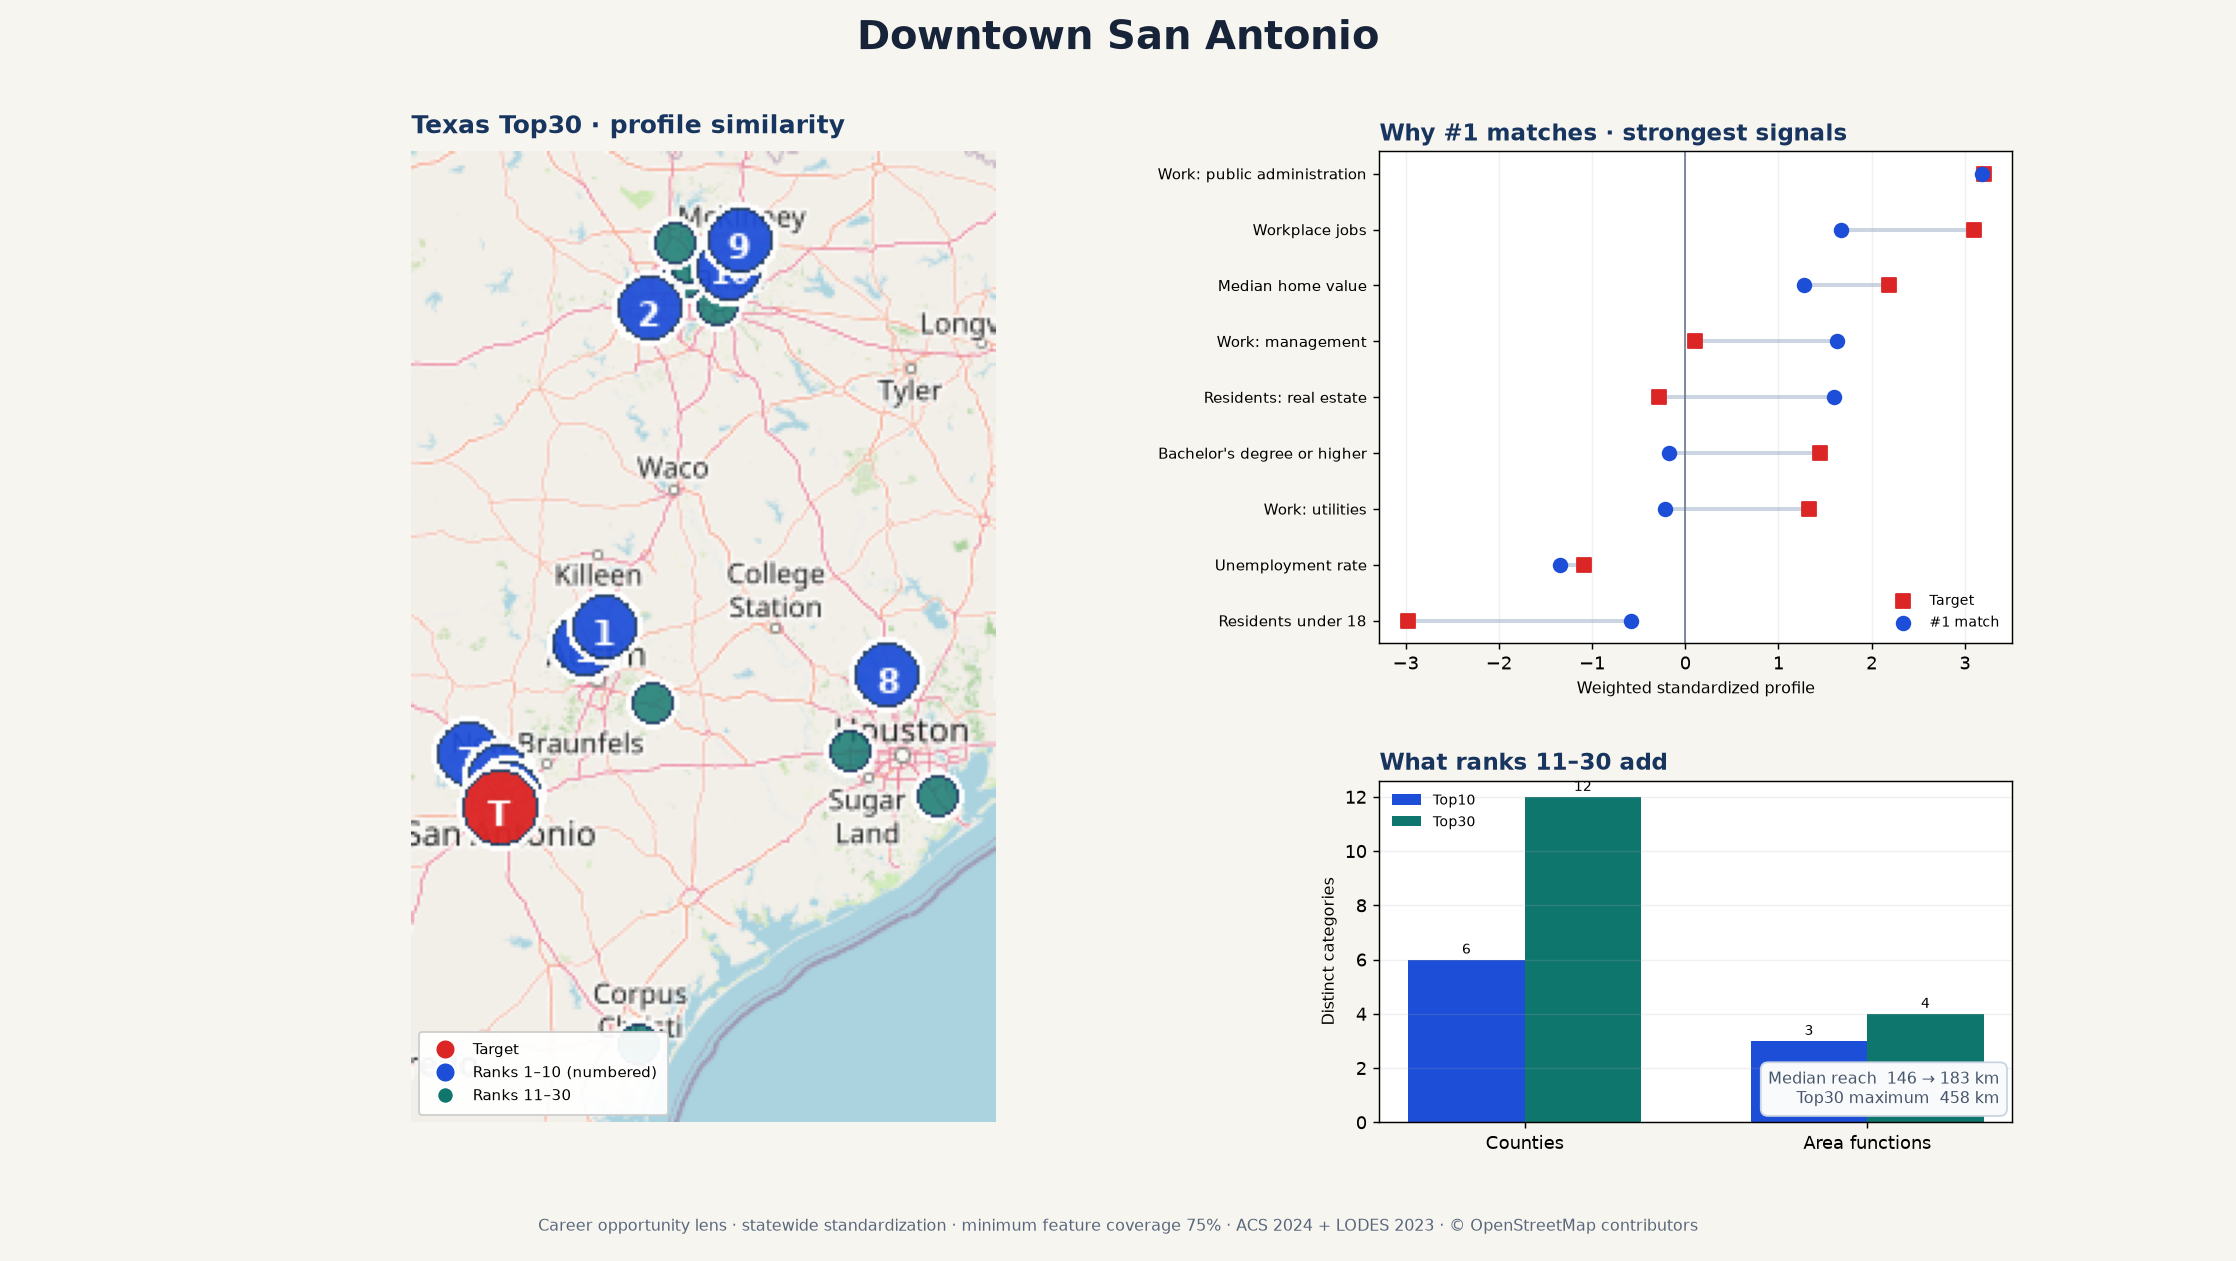Image resolution: width=2236 pixels, height=1261 pixels.
Task: Select blue map marker numbered 1
Action: coord(604,628)
